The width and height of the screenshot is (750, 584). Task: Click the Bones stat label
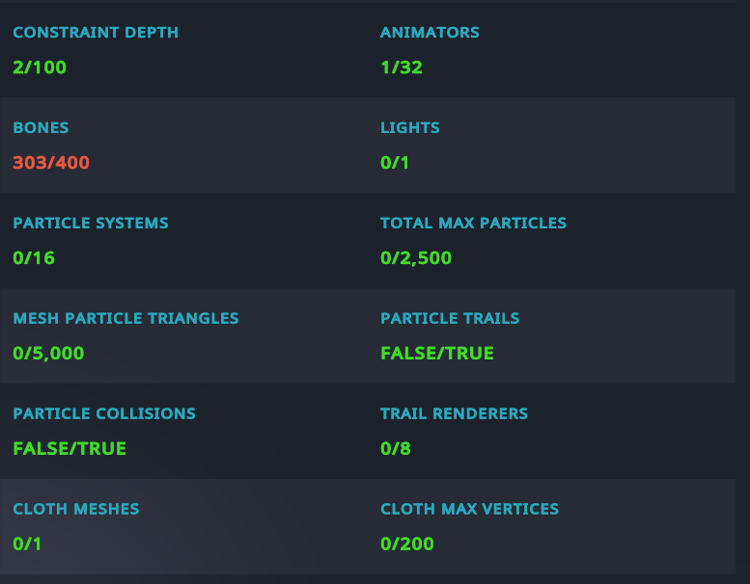[41, 128]
